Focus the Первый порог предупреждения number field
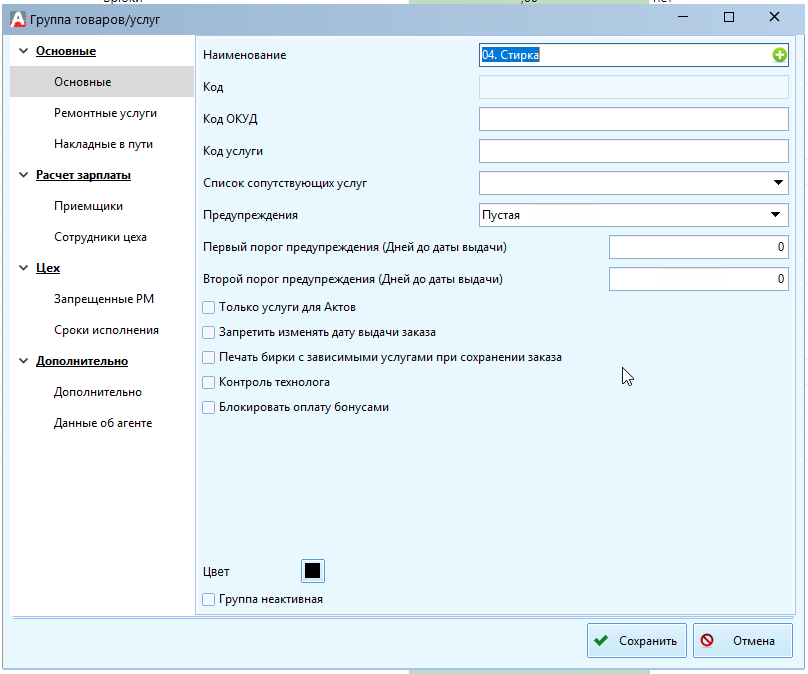The image size is (808, 674). (698, 247)
